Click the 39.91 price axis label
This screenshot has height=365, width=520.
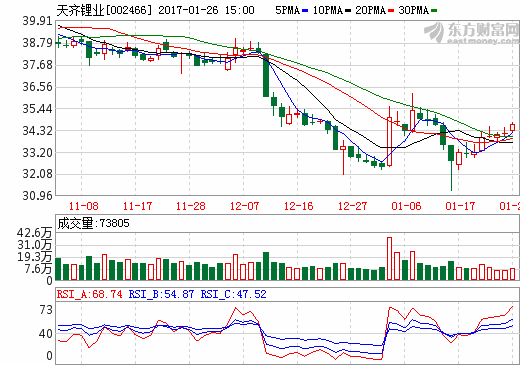click(37, 21)
